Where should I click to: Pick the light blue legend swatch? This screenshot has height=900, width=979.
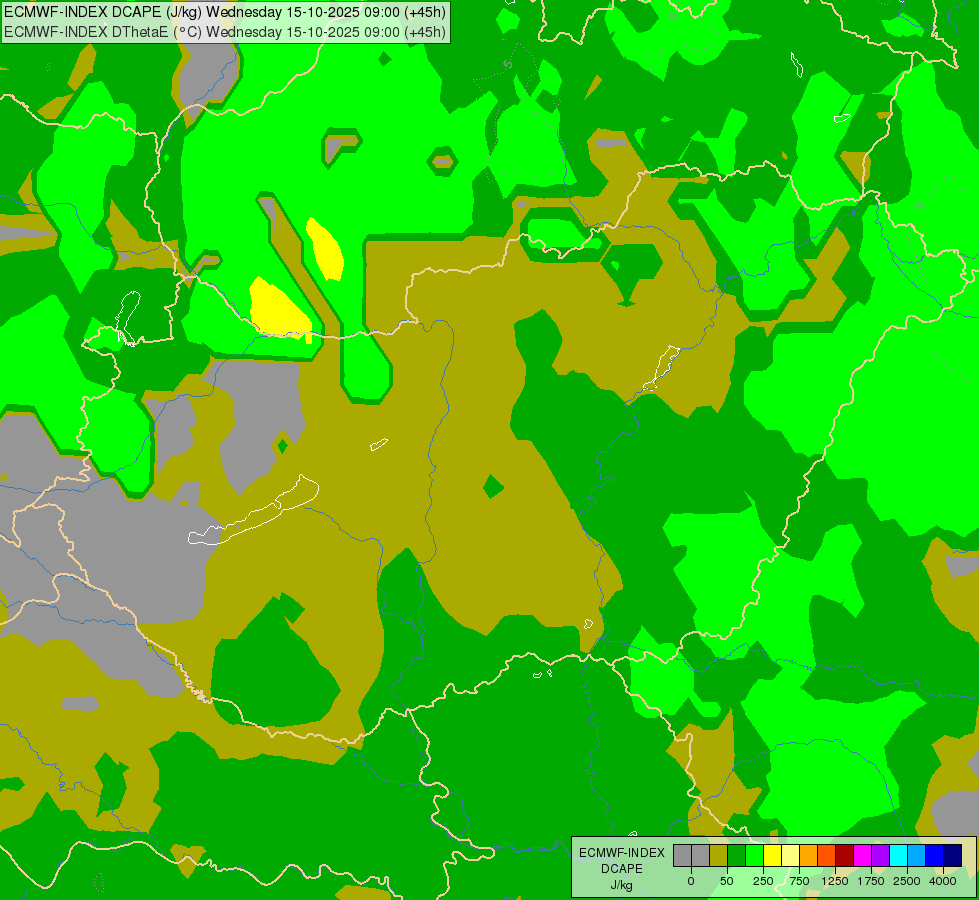(x=917, y=855)
